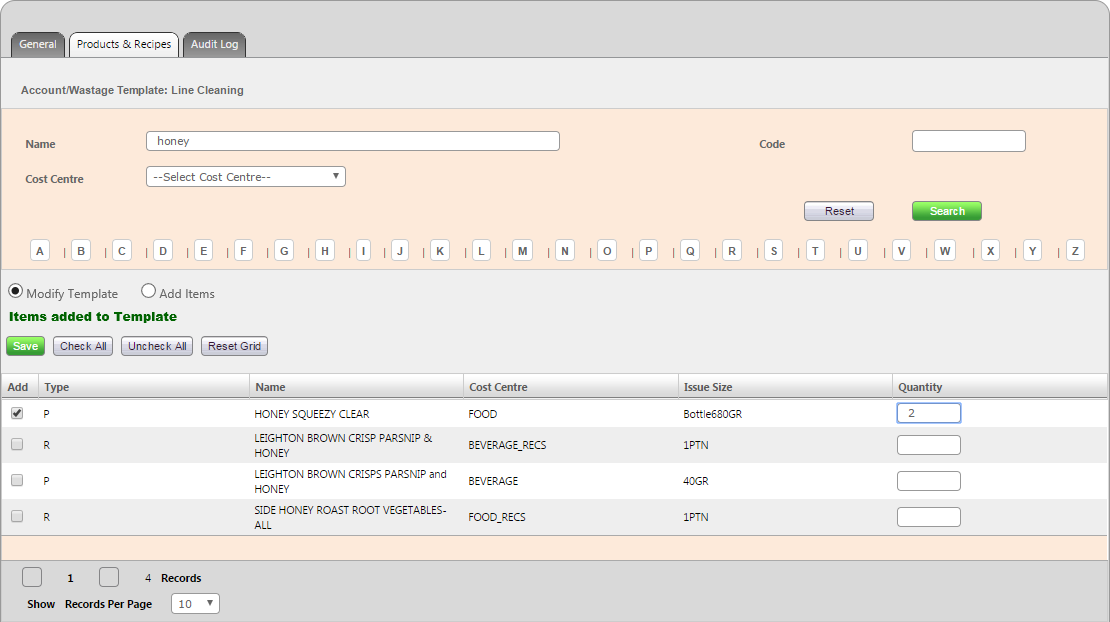1110x622 pixels.
Task: Open the Cost Centre dropdown
Action: (x=246, y=177)
